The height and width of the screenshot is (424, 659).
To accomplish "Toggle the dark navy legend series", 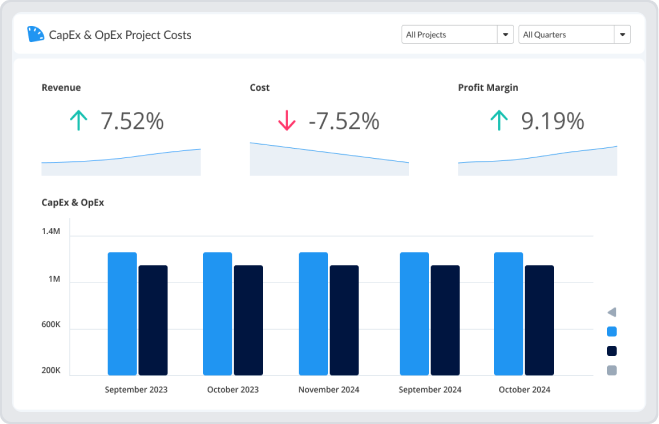I will point(612,351).
